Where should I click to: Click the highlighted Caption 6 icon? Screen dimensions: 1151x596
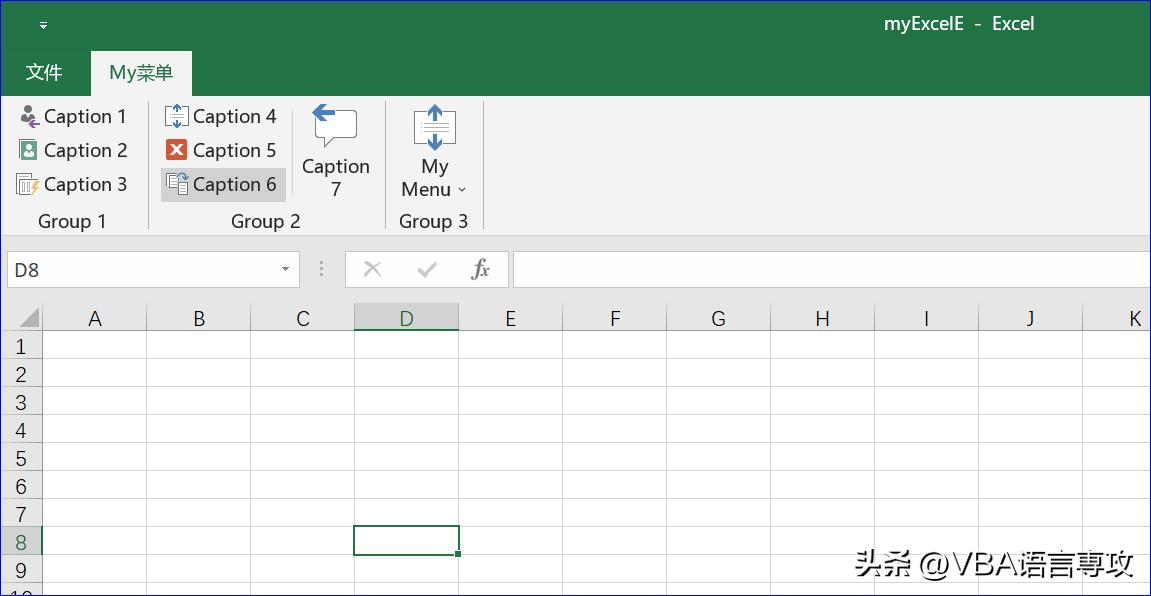click(177, 184)
